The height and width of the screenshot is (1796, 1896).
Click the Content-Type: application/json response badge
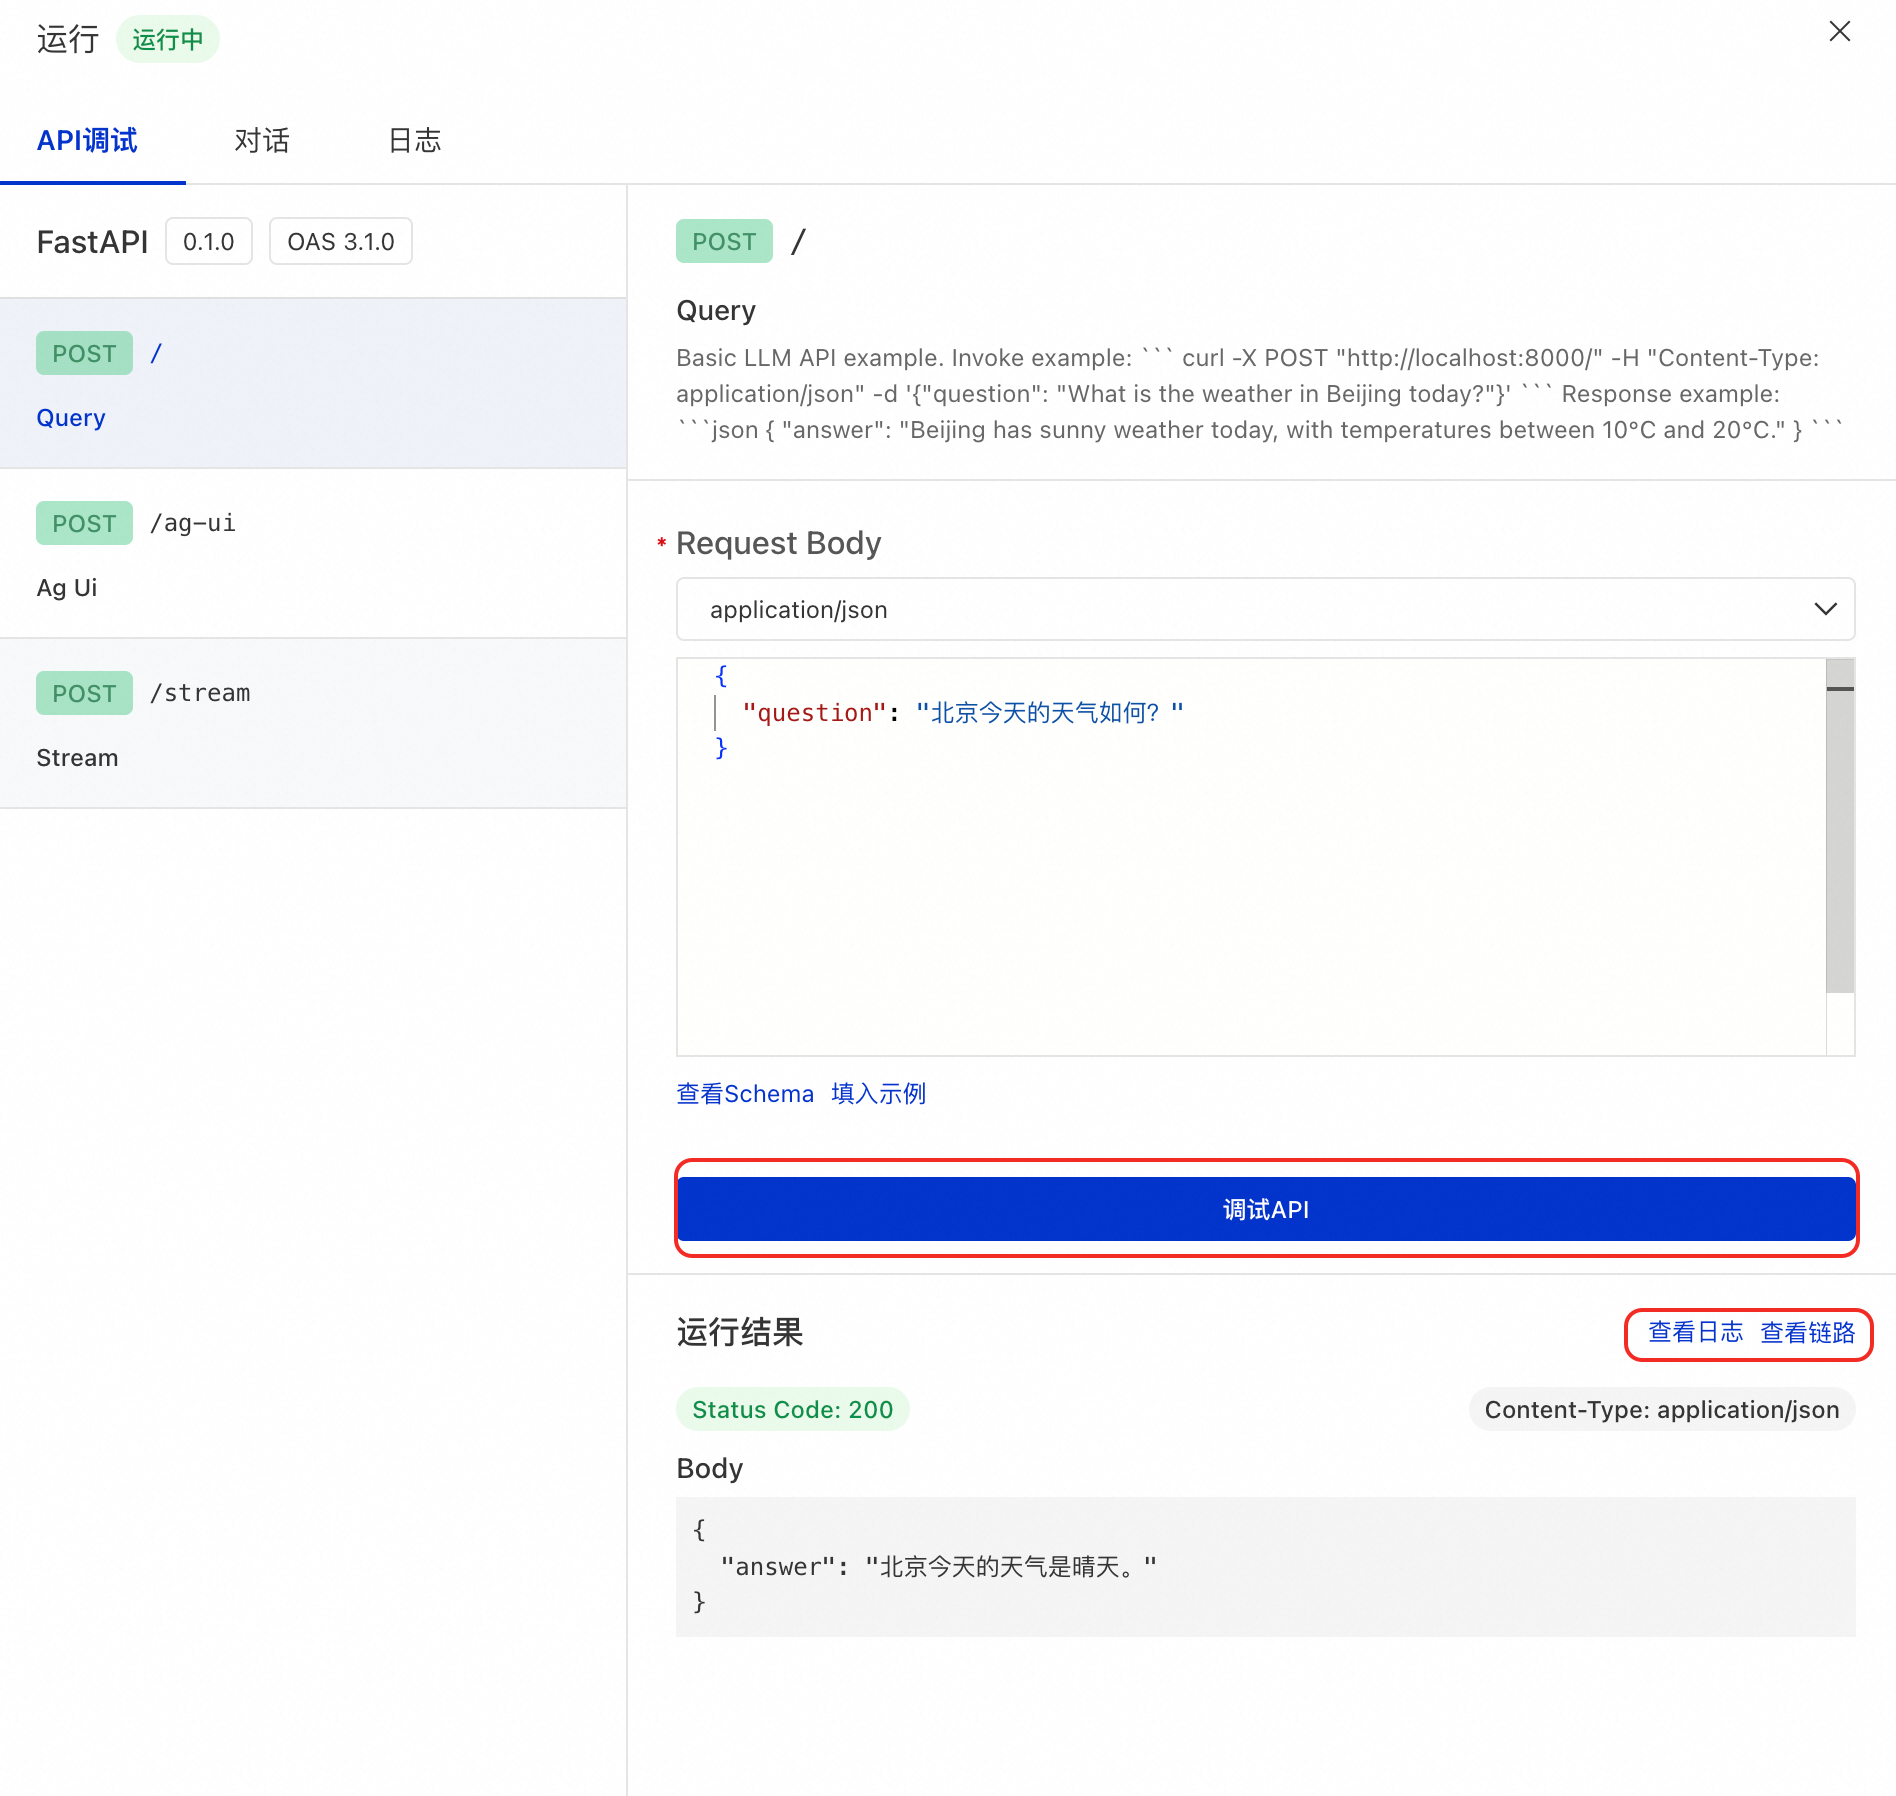tap(1662, 1409)
